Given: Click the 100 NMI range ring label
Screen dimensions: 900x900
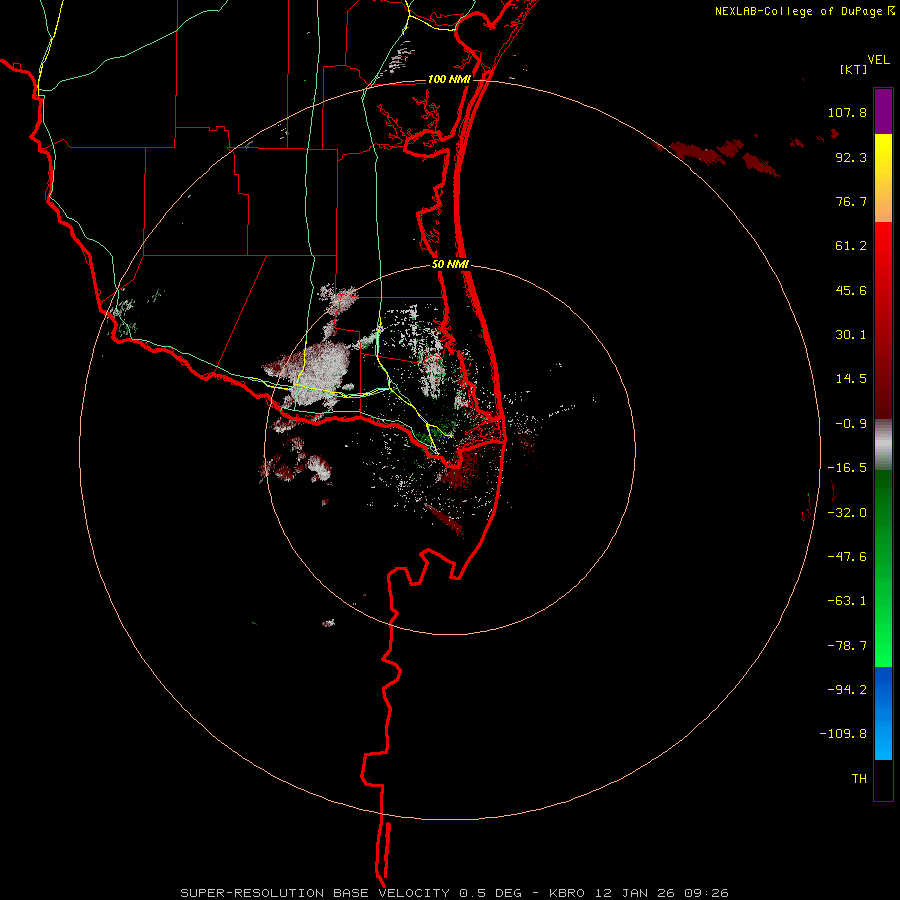Looking at the screenshot, I should (x=449, y=79).
